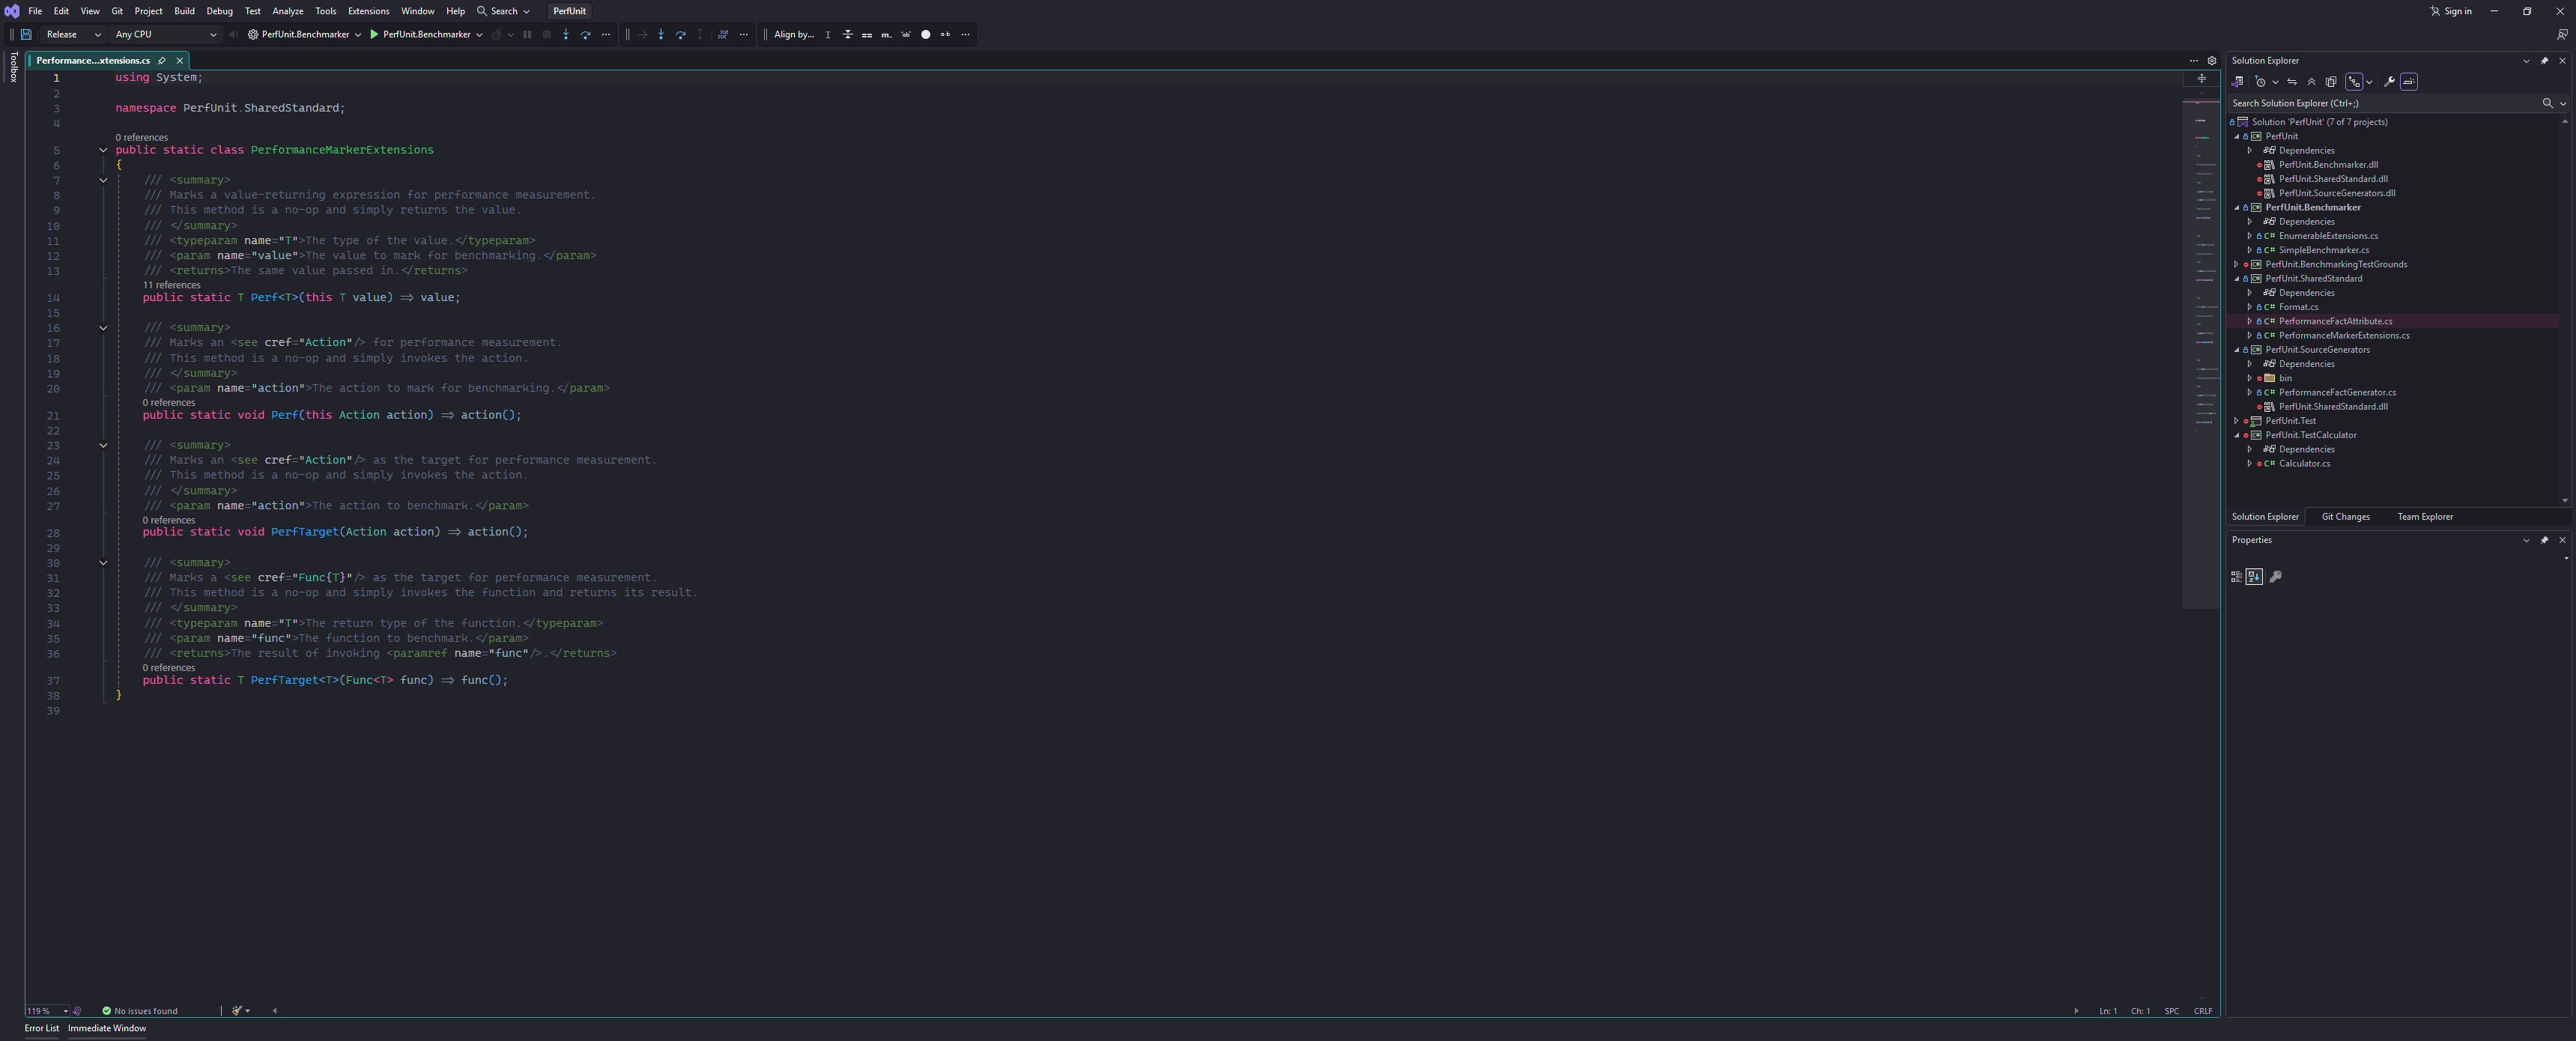
Task: Collapse summary comment fold at line 7
Action: (103, 180)
